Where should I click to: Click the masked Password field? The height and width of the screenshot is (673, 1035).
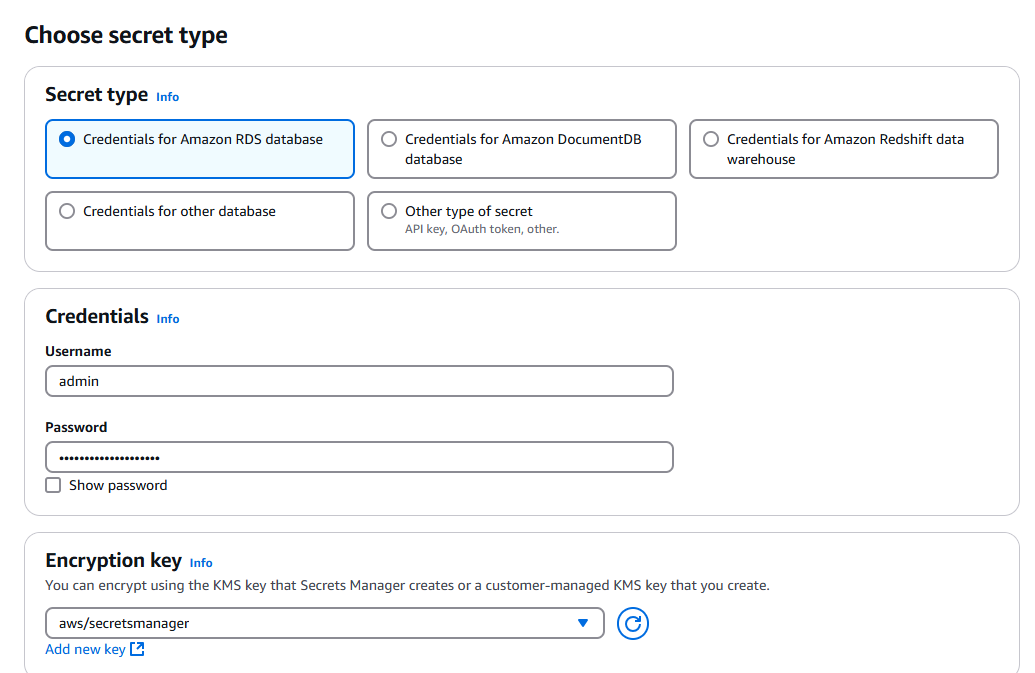pyautogui.click(x=359, y=457)
